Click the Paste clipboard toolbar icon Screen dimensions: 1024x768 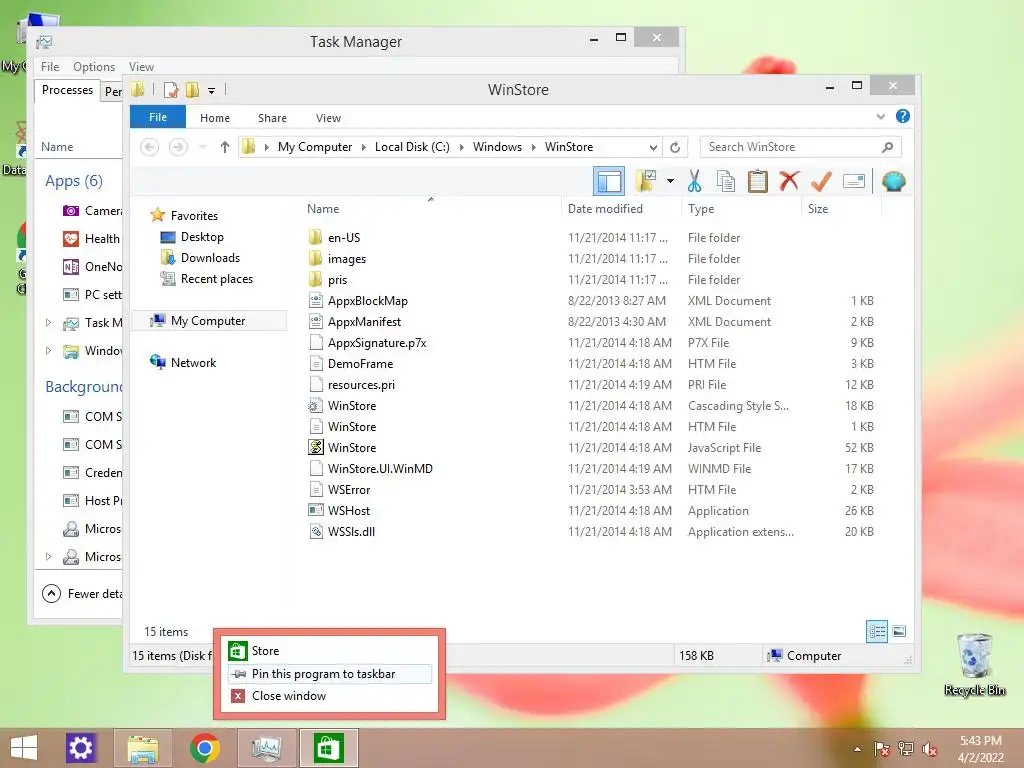[x=758, y=181]
